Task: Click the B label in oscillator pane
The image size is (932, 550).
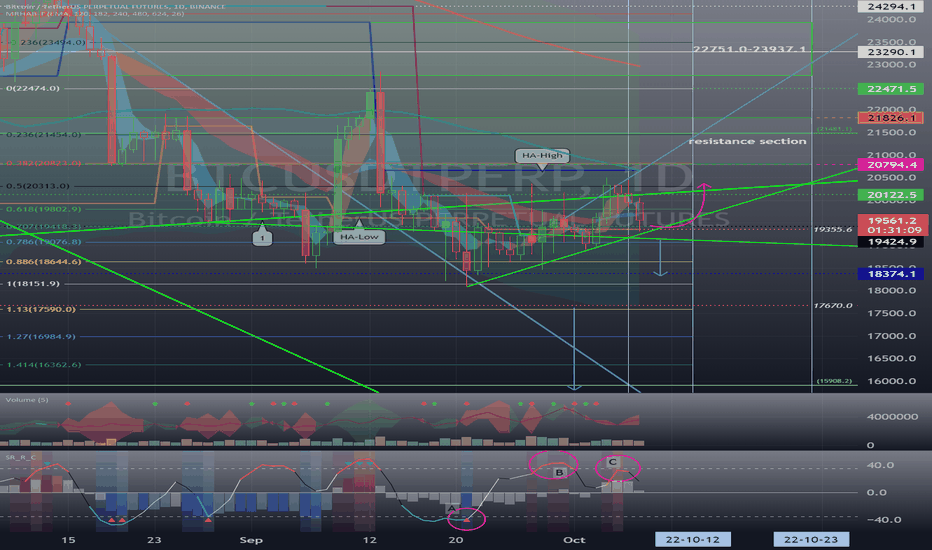Action: [x=559, y=472]
